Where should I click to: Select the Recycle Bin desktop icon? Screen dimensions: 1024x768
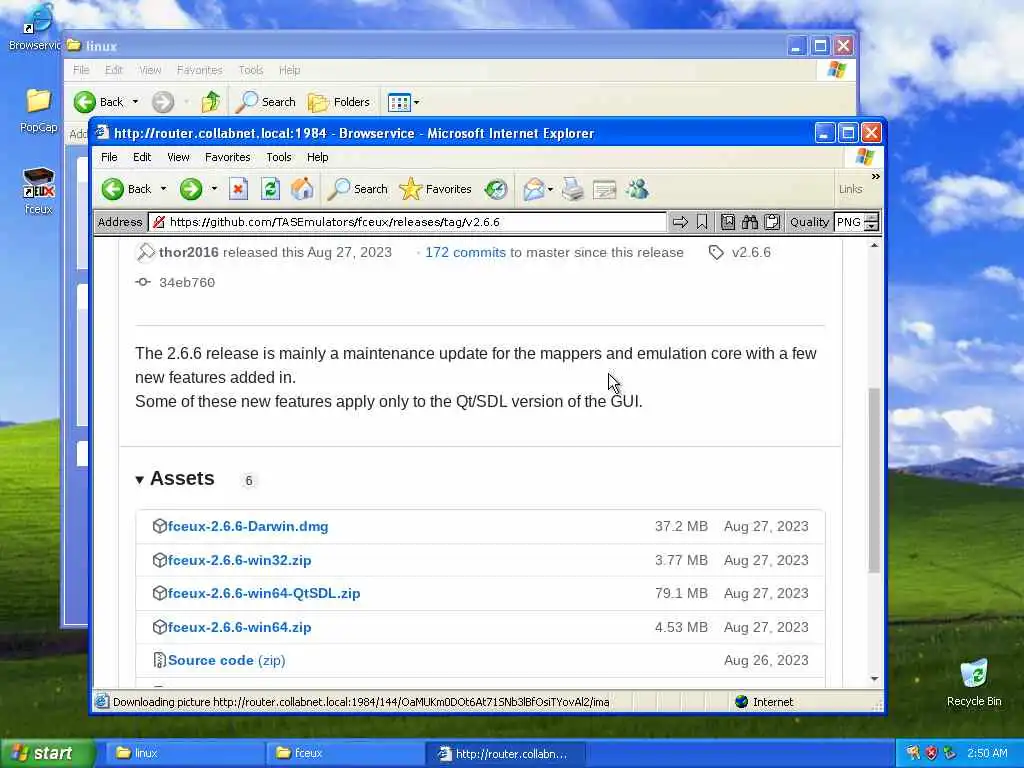click(974, 683)
